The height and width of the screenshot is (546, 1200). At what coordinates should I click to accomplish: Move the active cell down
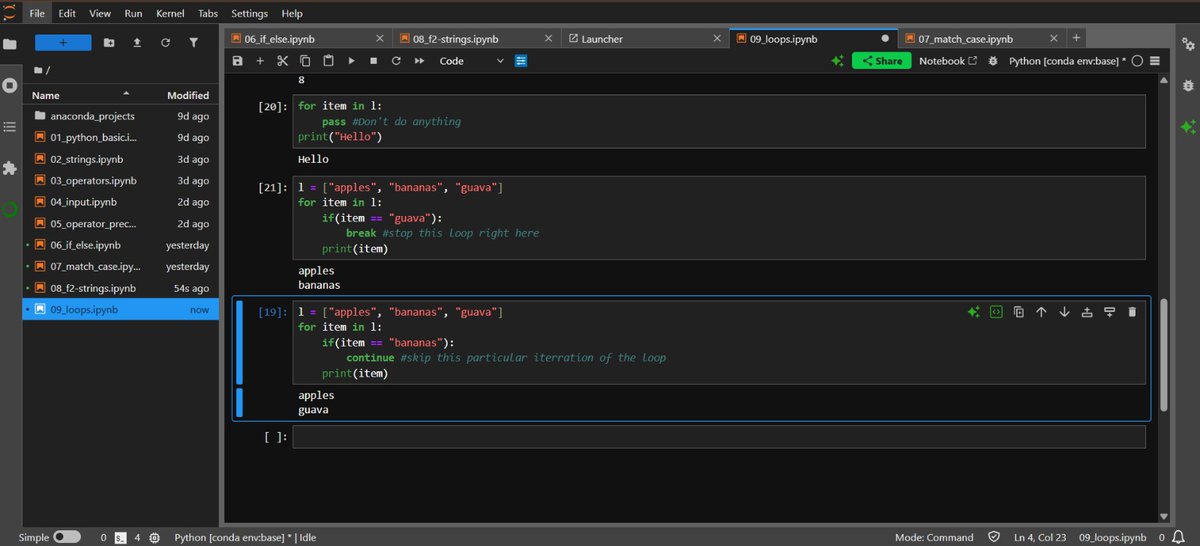[1064, 312]
